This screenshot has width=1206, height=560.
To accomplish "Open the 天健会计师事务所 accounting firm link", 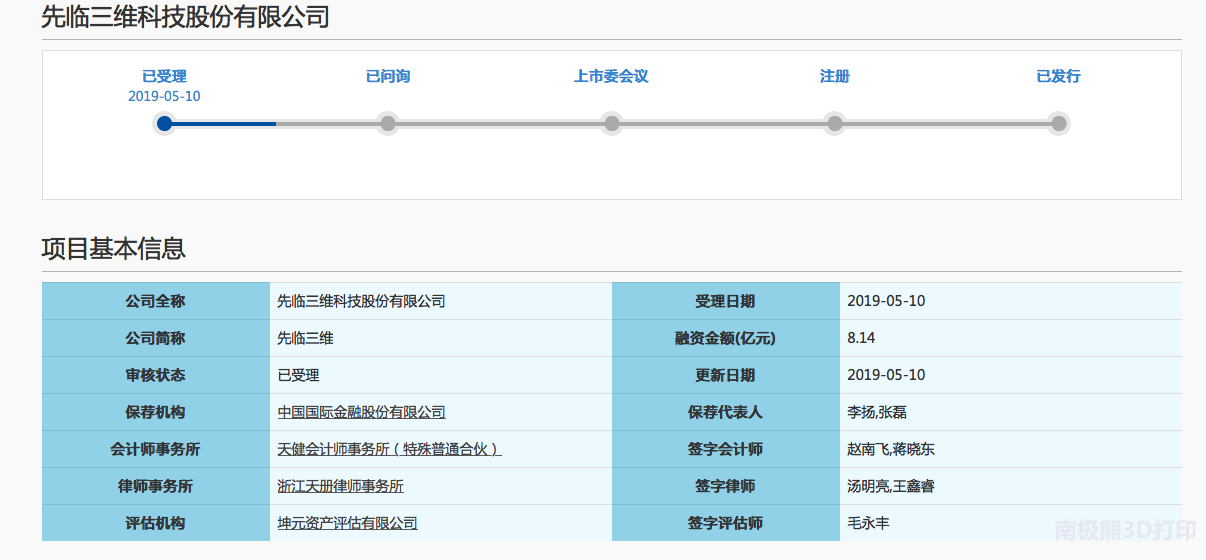I will [x=389, y=449].
